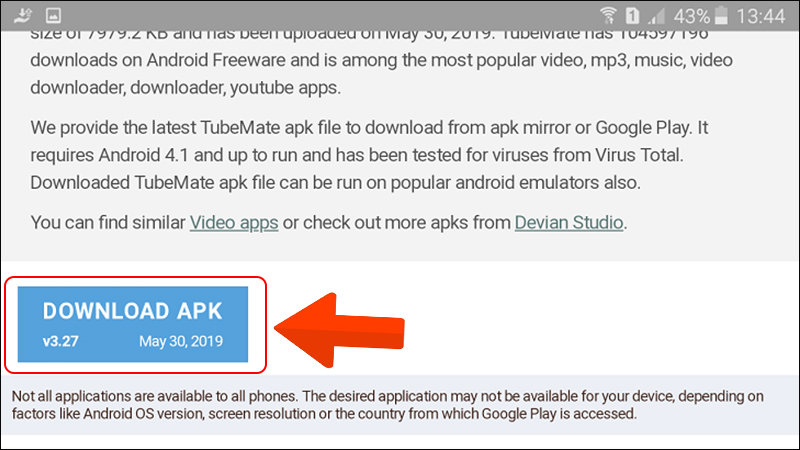Viewport: 800px width, 450px height.
Task: Tap the Wi-Fi signal icon
Action: (x=607, y=16)
